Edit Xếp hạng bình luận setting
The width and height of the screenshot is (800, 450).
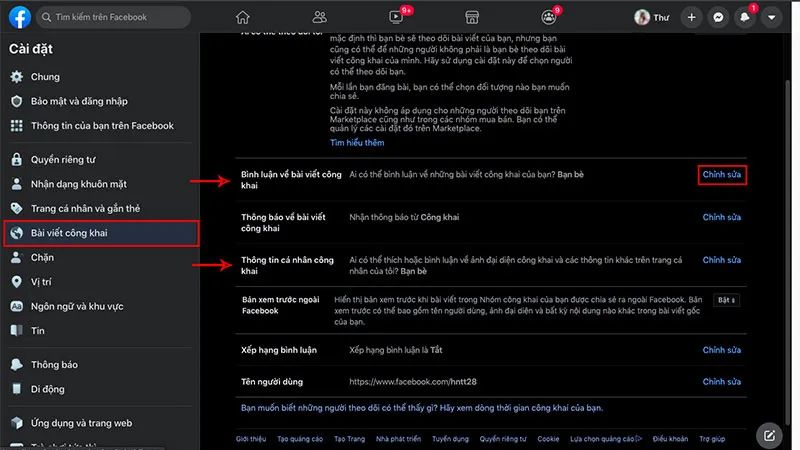(x=721, y=350)
